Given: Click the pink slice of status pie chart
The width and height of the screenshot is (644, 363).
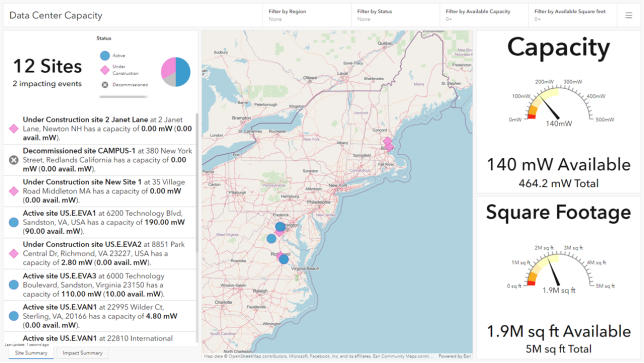Looking at the screenshot, I should click(x=168, y=68).
